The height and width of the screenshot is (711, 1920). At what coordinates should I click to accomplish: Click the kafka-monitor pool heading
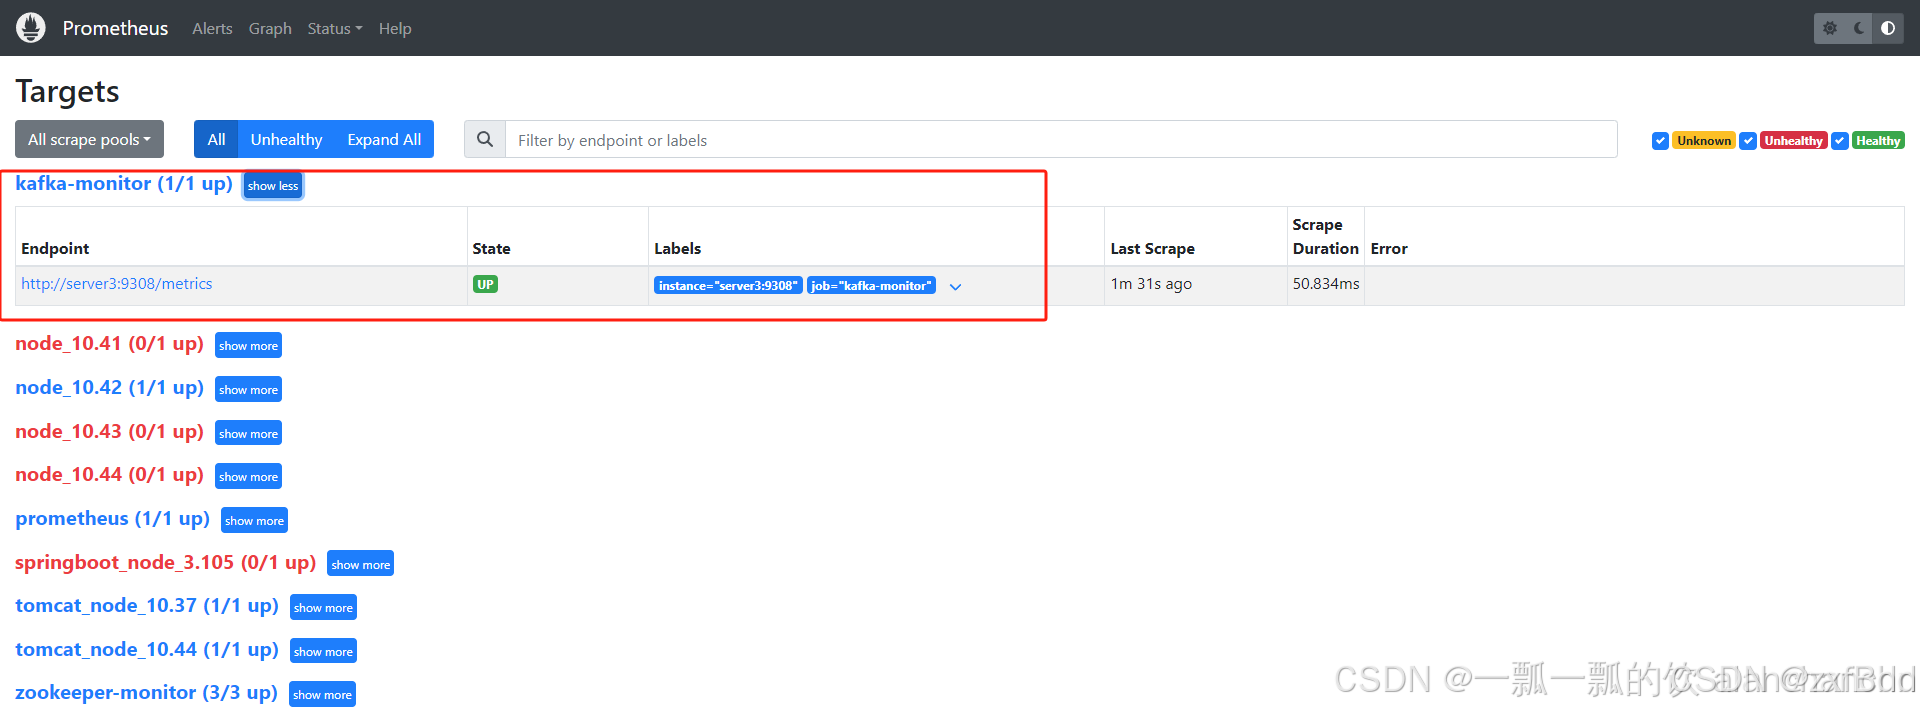coord(124,184)
